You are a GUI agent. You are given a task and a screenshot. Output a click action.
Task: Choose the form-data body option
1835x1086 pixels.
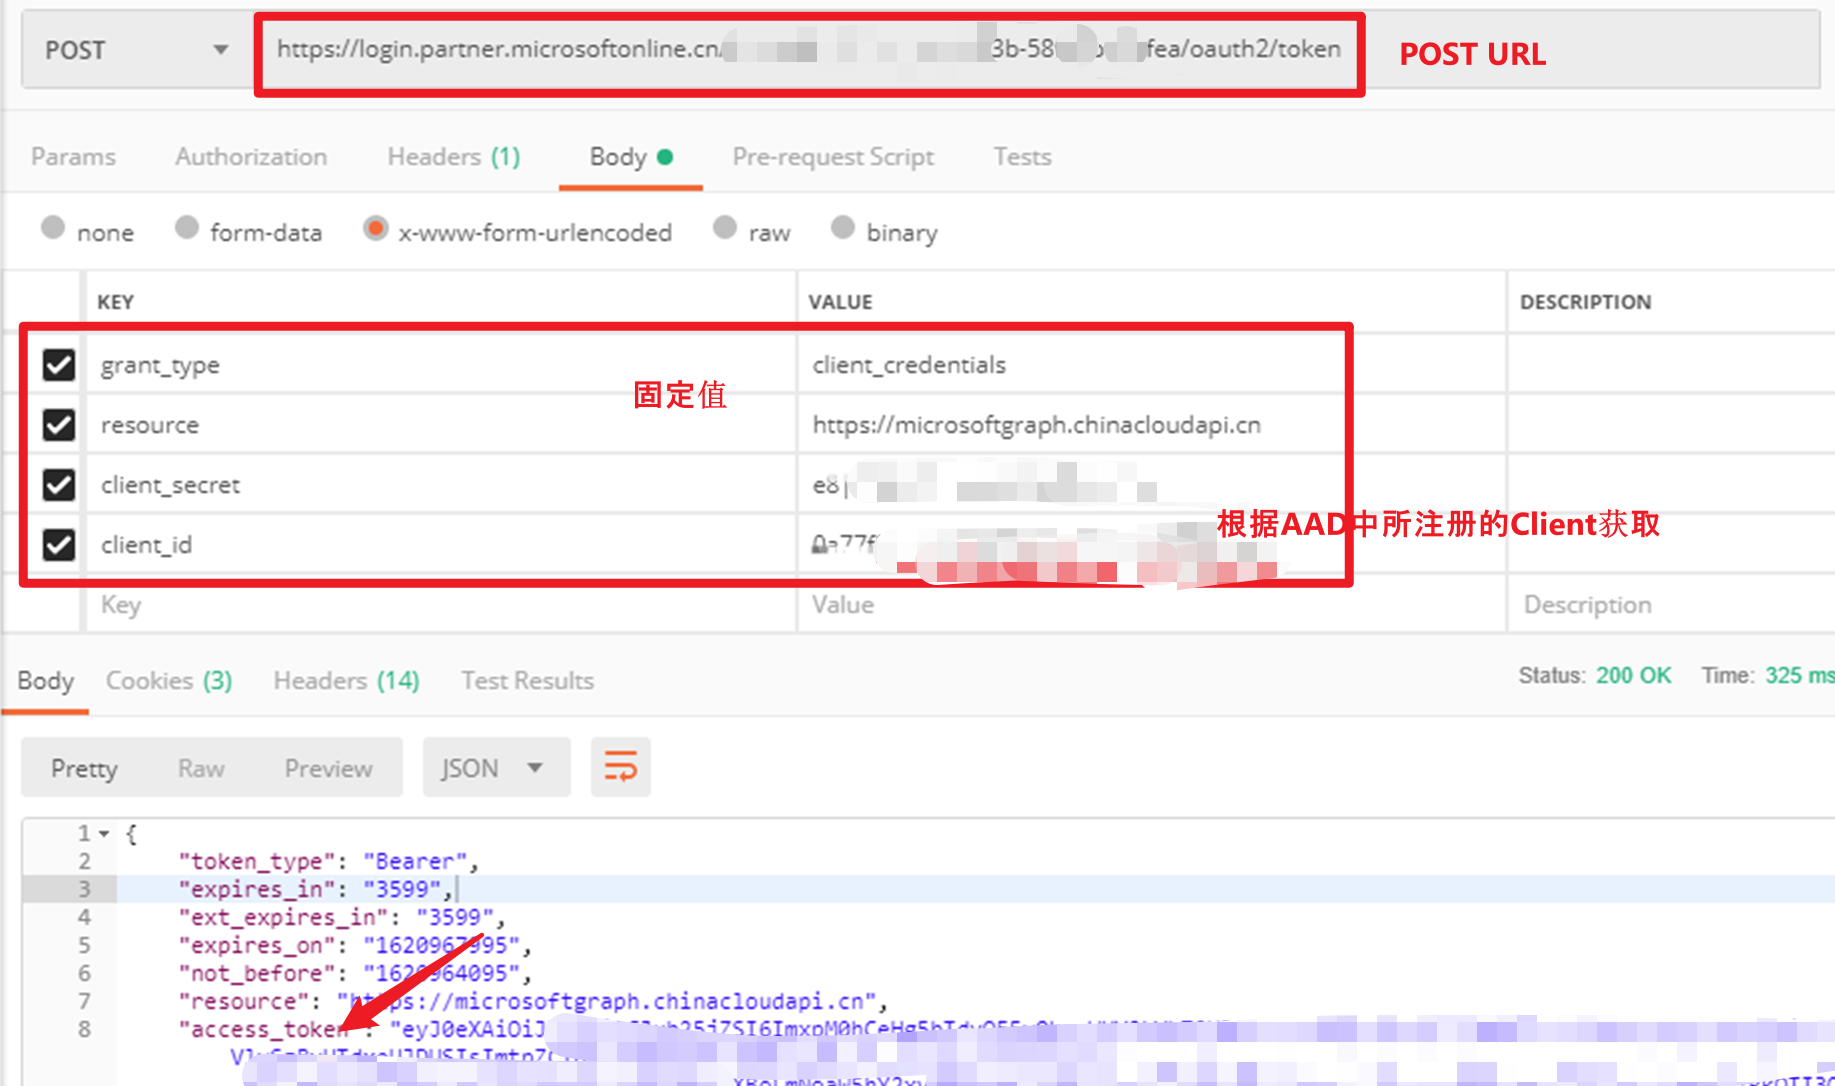[187, 229]
